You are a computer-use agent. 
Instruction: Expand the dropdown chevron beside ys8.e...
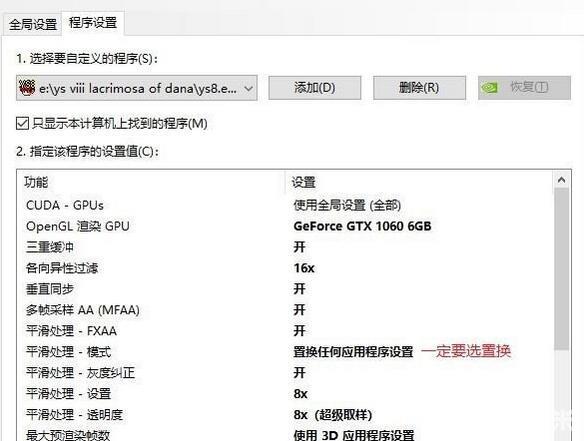[x=248, y=89]
